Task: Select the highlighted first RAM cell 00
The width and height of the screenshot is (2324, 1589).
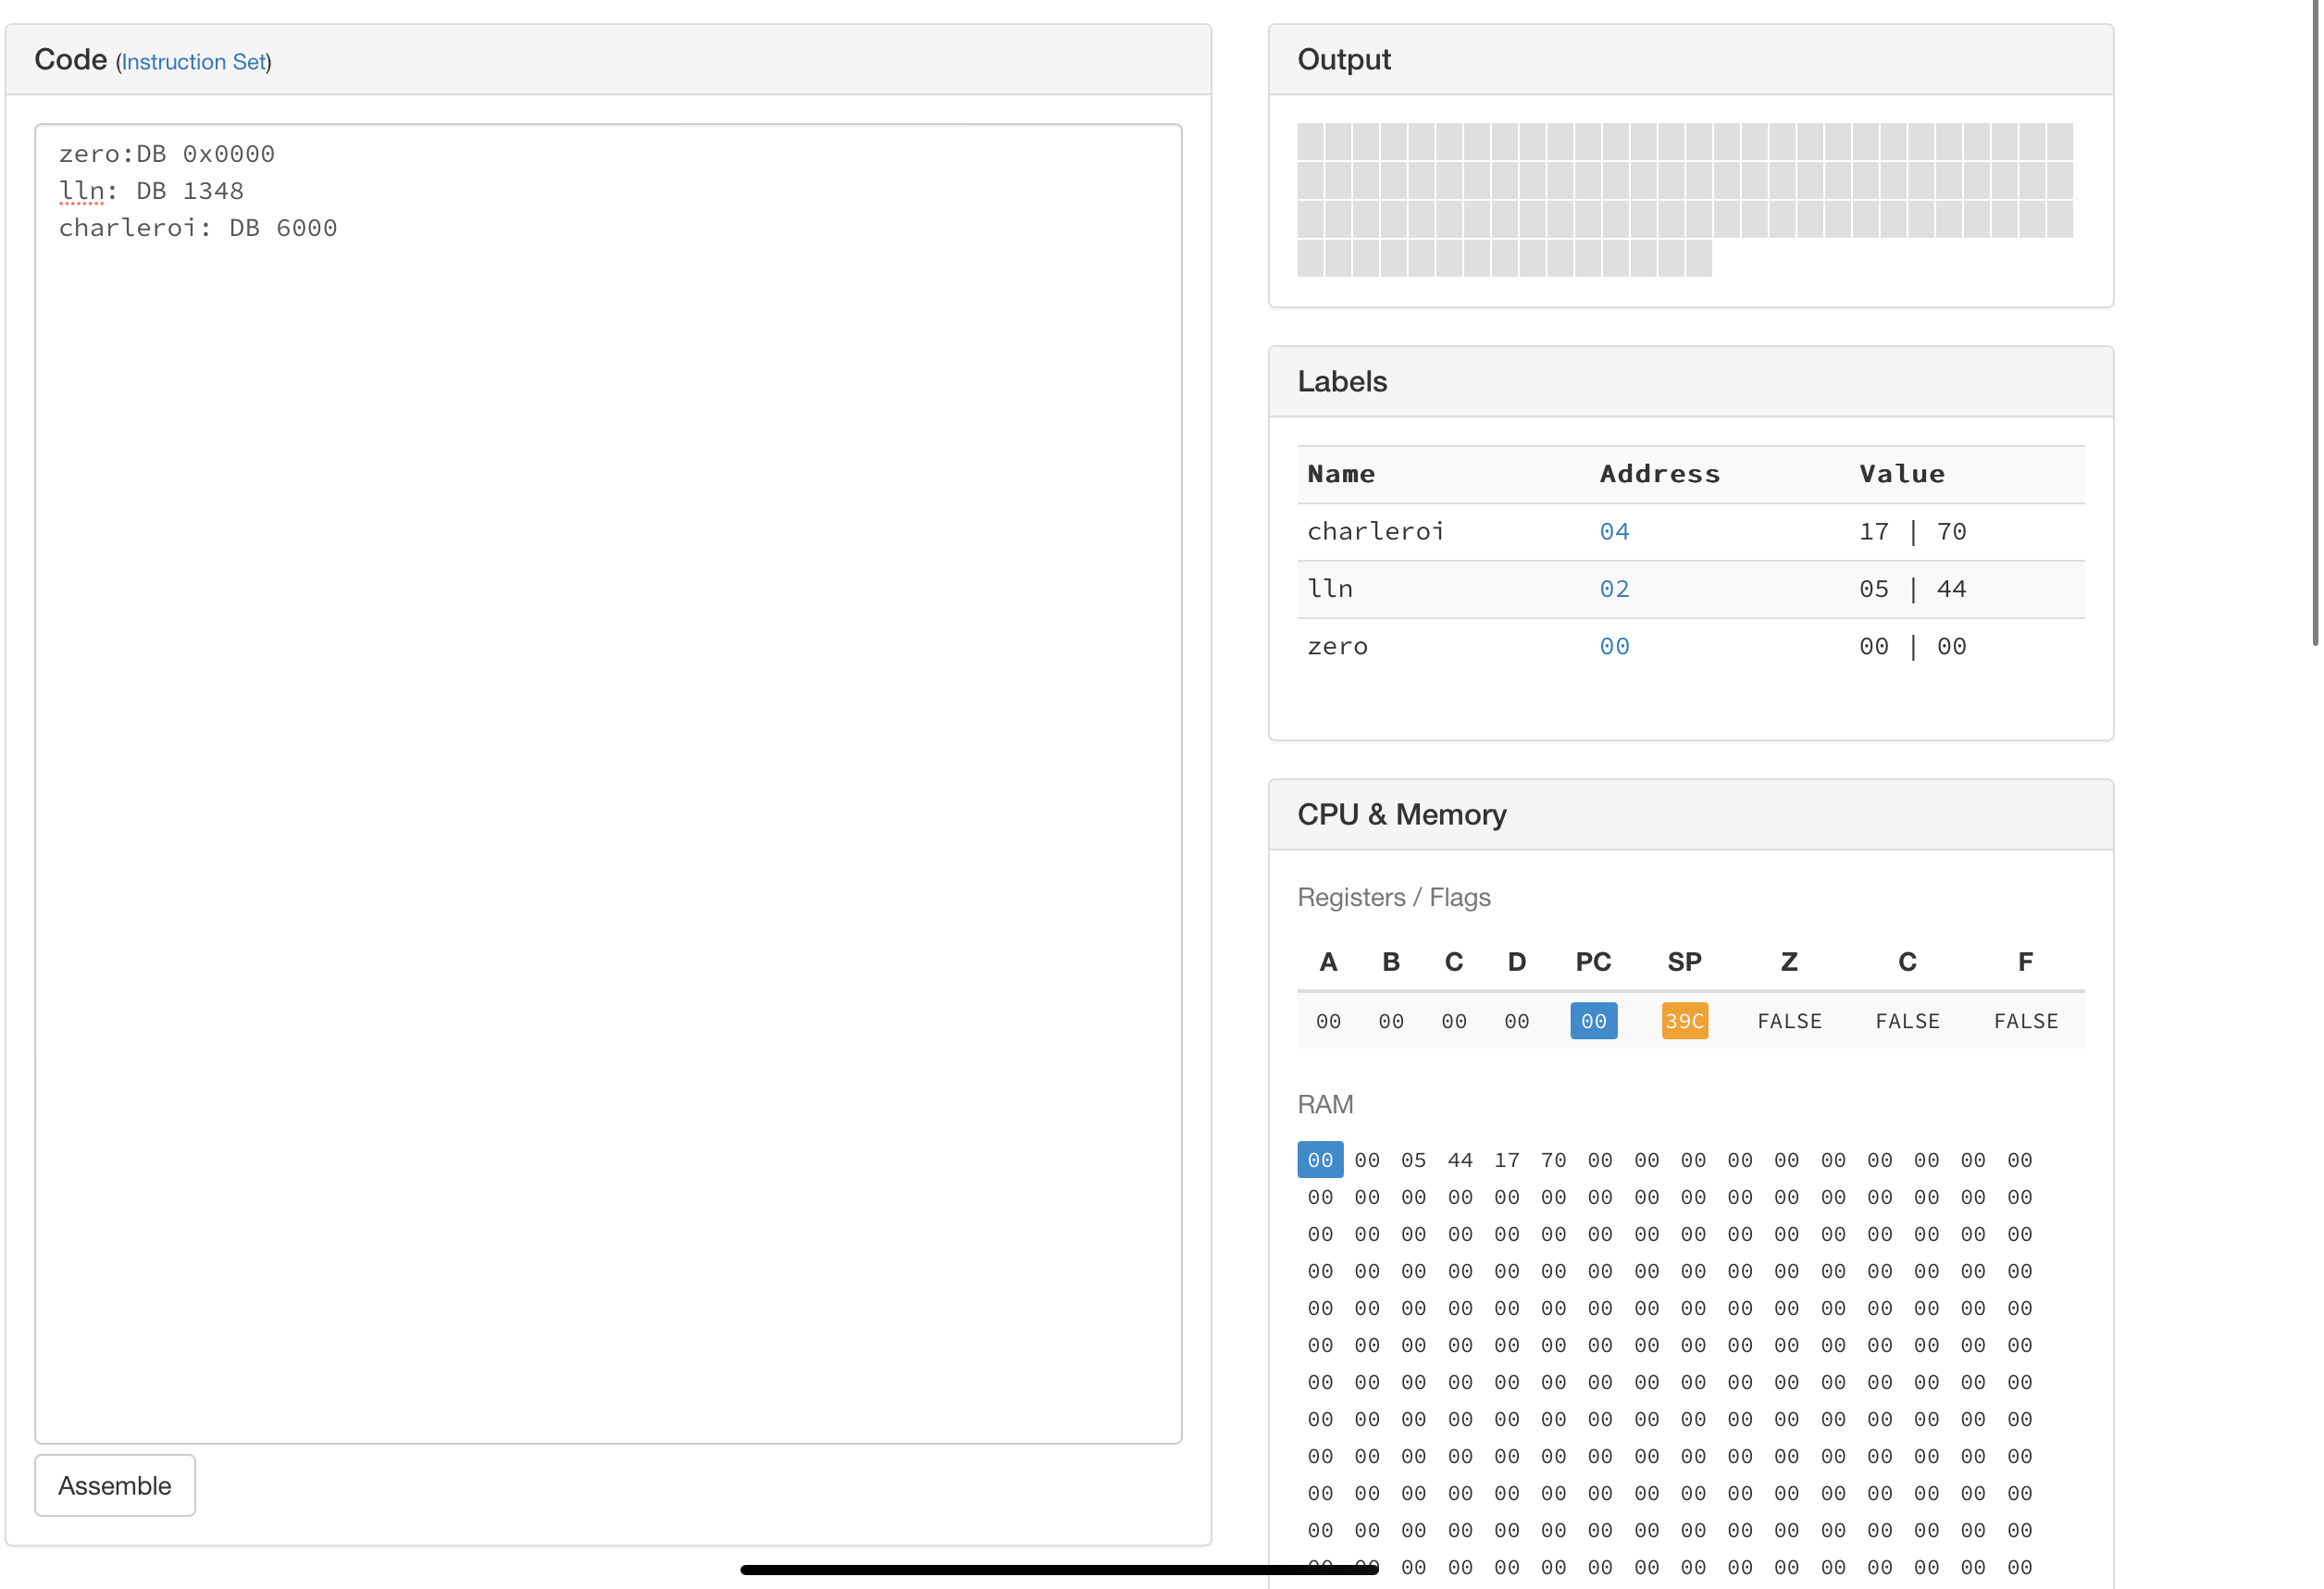Action: coord(1320,1160)
